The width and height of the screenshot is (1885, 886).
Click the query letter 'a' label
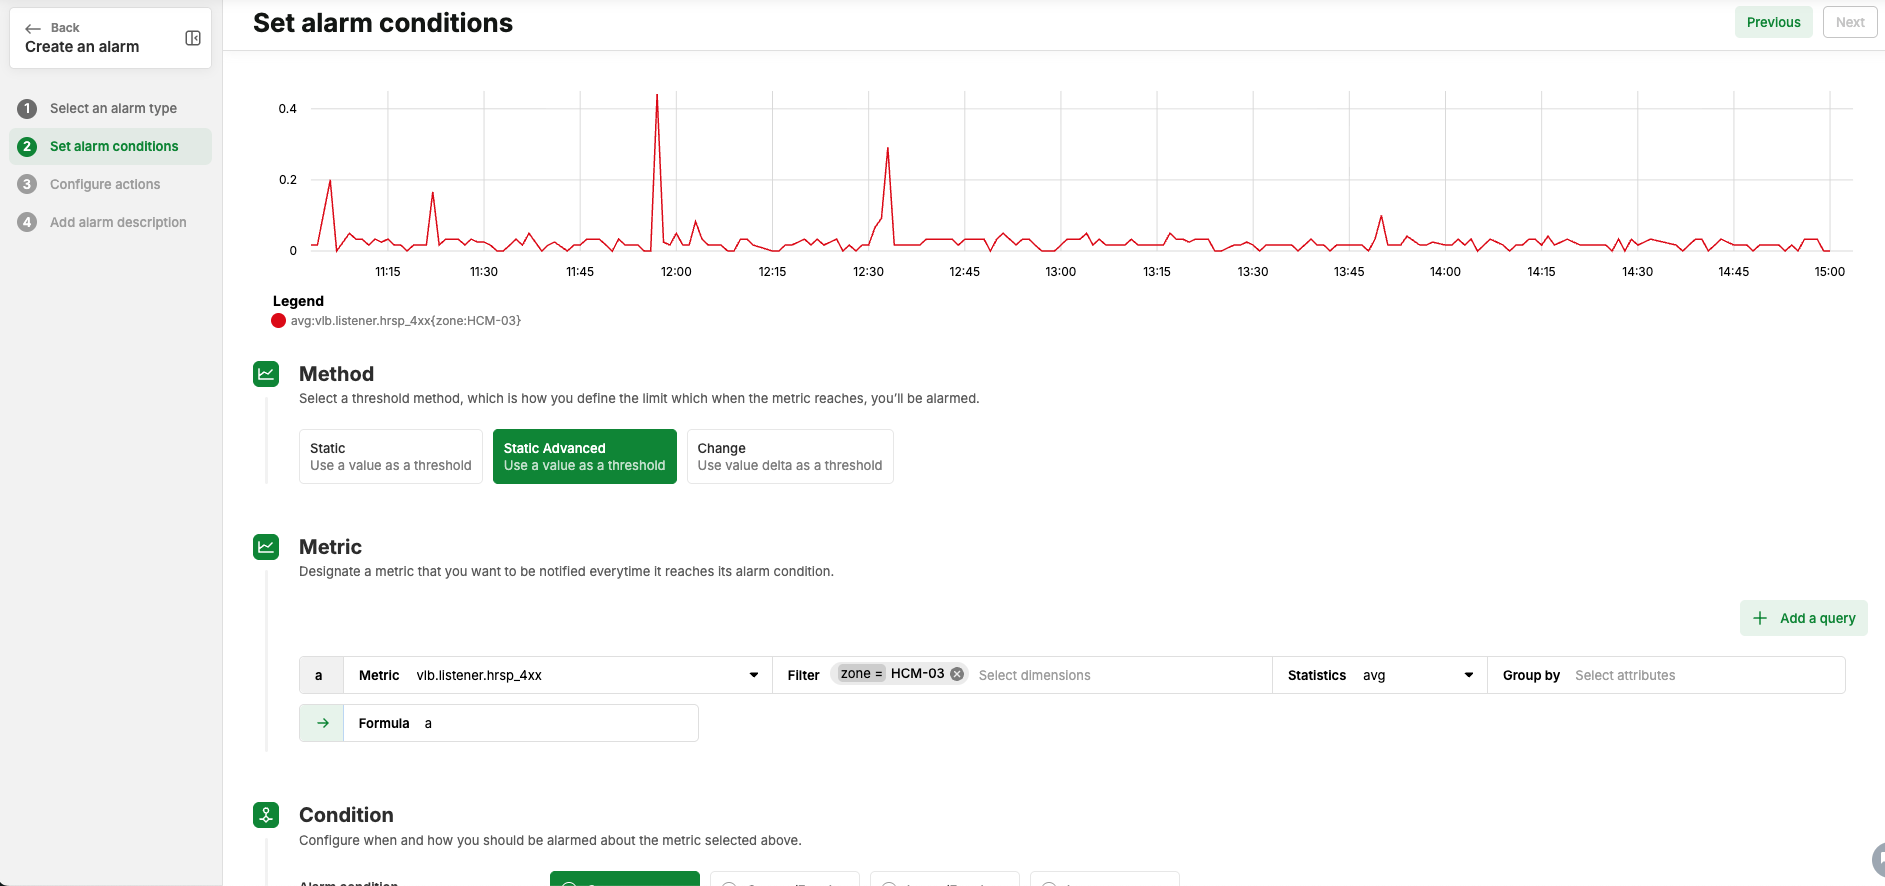pos(321,675)
